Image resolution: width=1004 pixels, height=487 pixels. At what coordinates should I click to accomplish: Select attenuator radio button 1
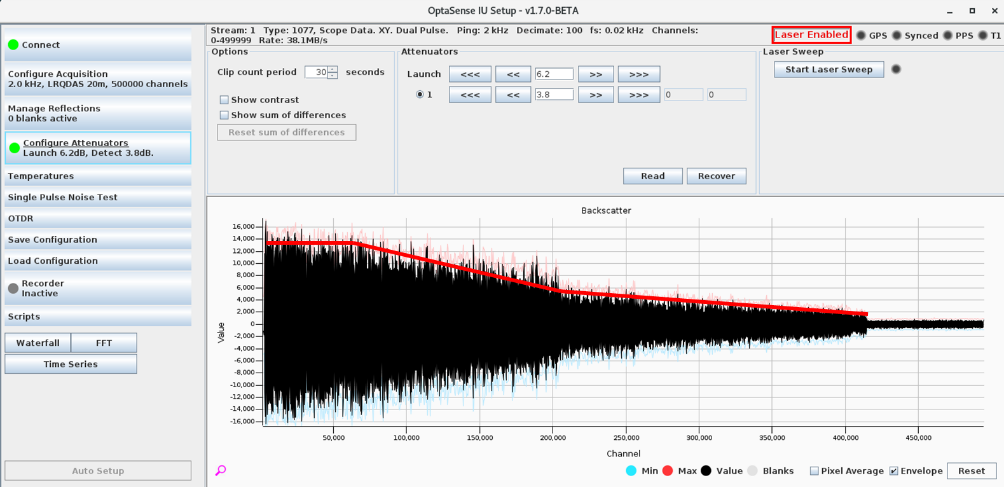tap(420, 95)
